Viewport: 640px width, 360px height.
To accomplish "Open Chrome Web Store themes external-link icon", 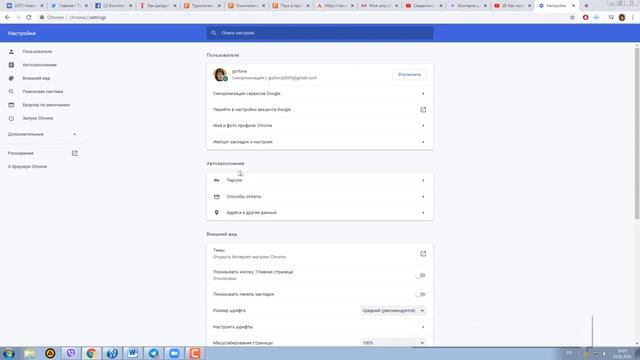I will (423, 254).
